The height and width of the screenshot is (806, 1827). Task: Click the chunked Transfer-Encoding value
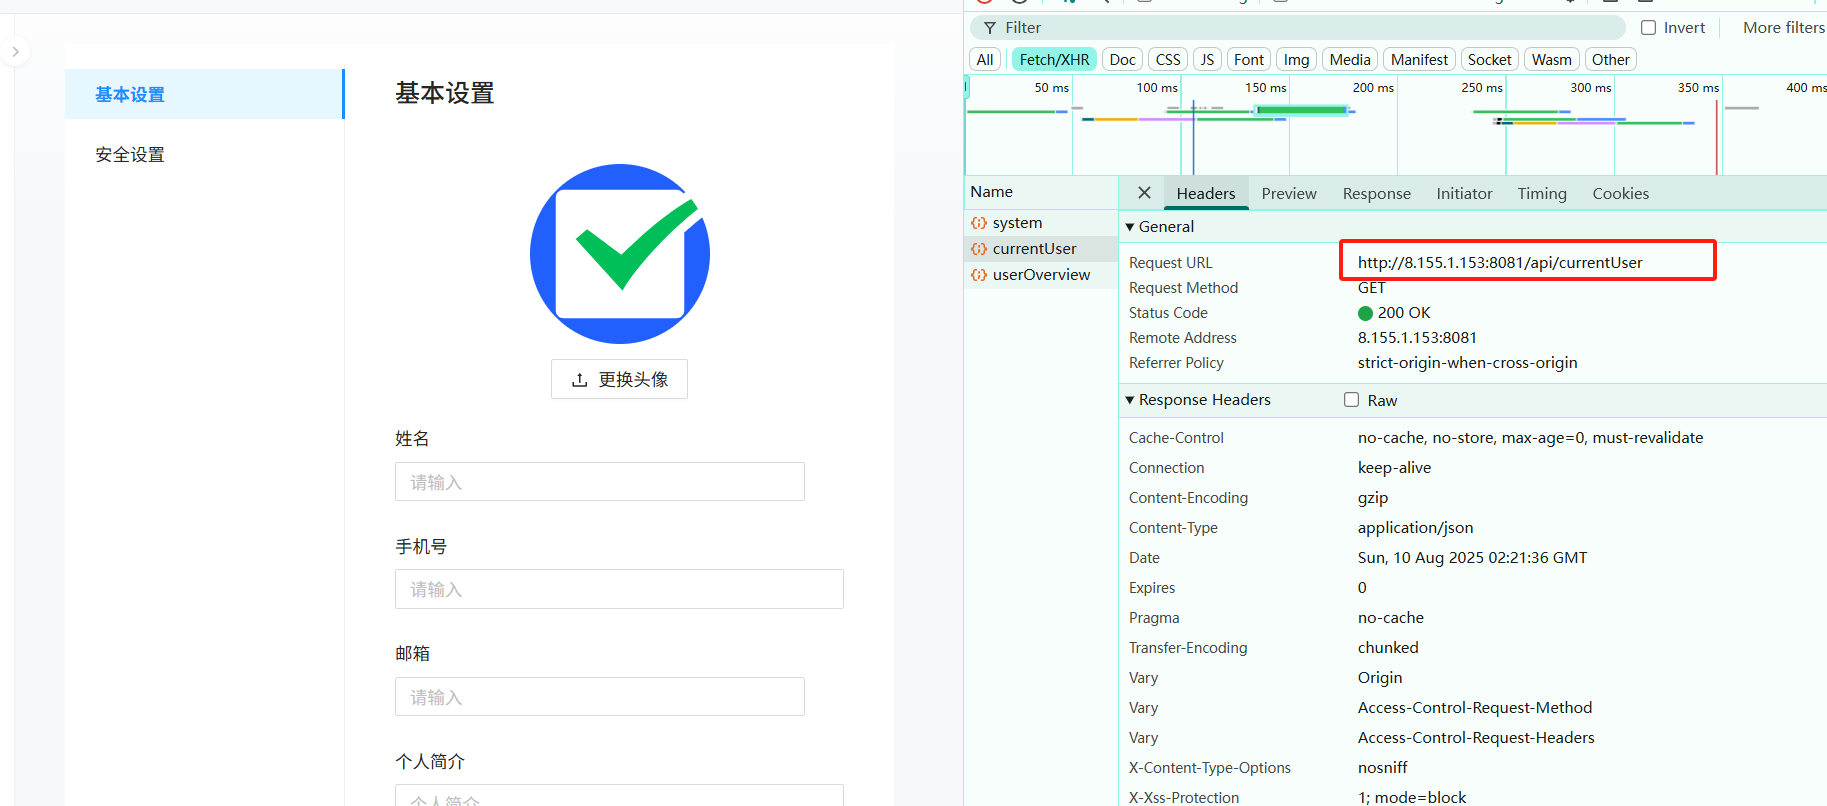[x=1388, y=648]
